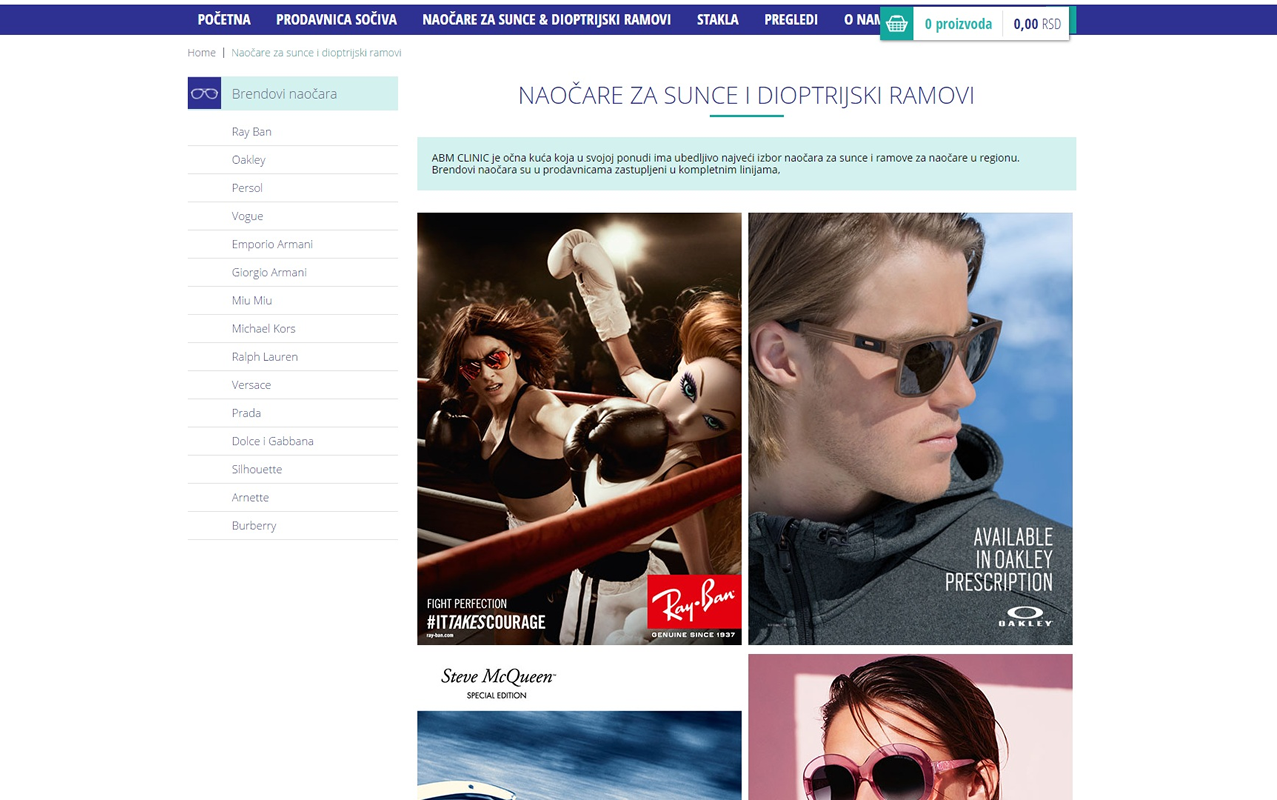Select the Silhouette brand link
Image resolution: width=1277 pixels, height=800 pixels.
point(257,469)
